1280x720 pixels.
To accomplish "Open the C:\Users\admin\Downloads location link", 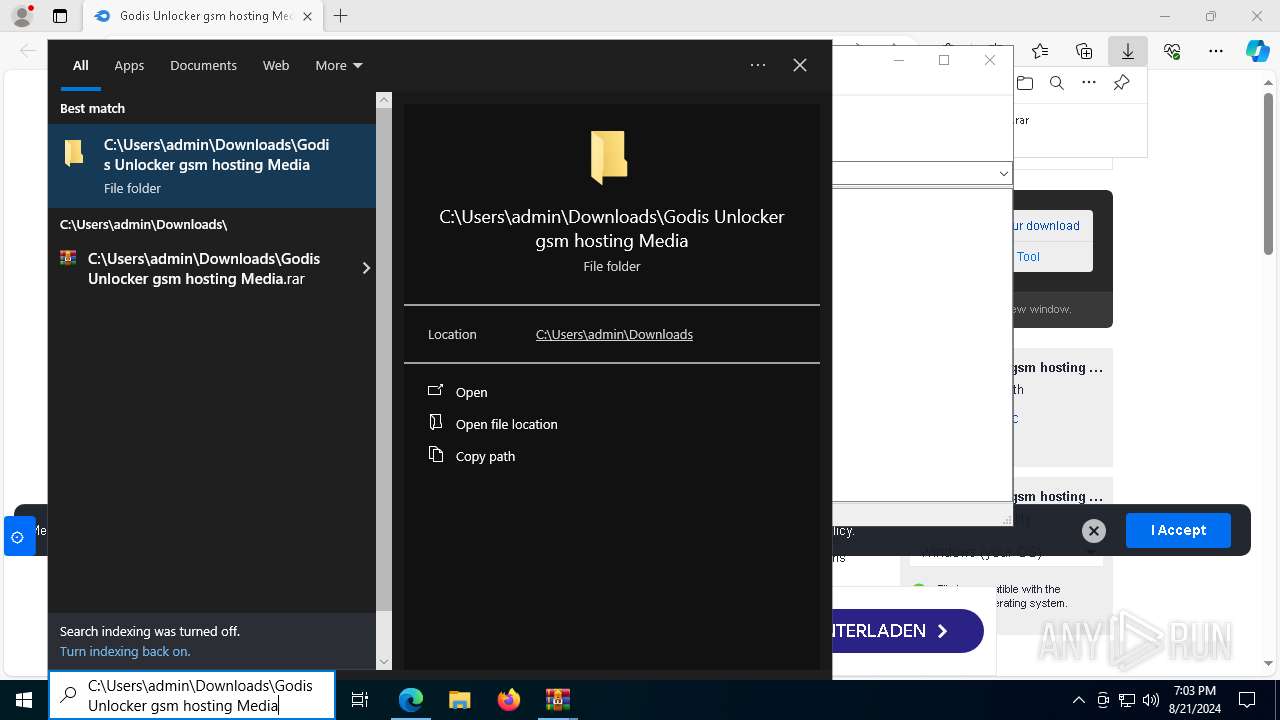I will click(614, 334).
